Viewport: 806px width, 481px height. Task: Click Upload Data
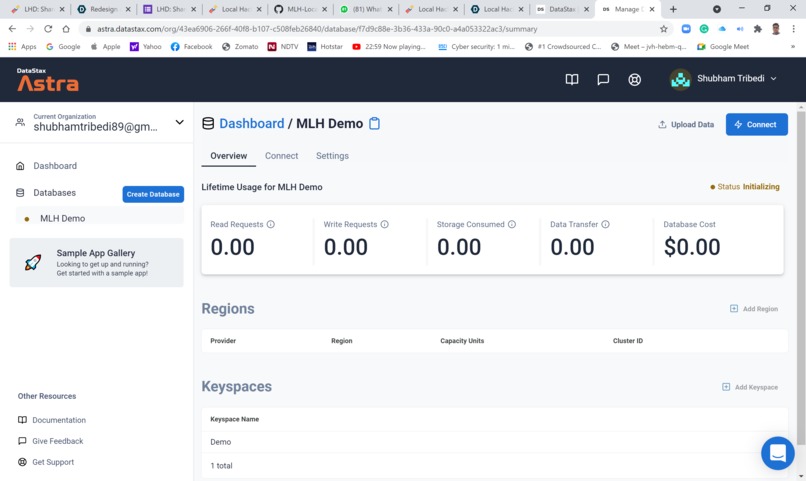(x=686, y=124)
